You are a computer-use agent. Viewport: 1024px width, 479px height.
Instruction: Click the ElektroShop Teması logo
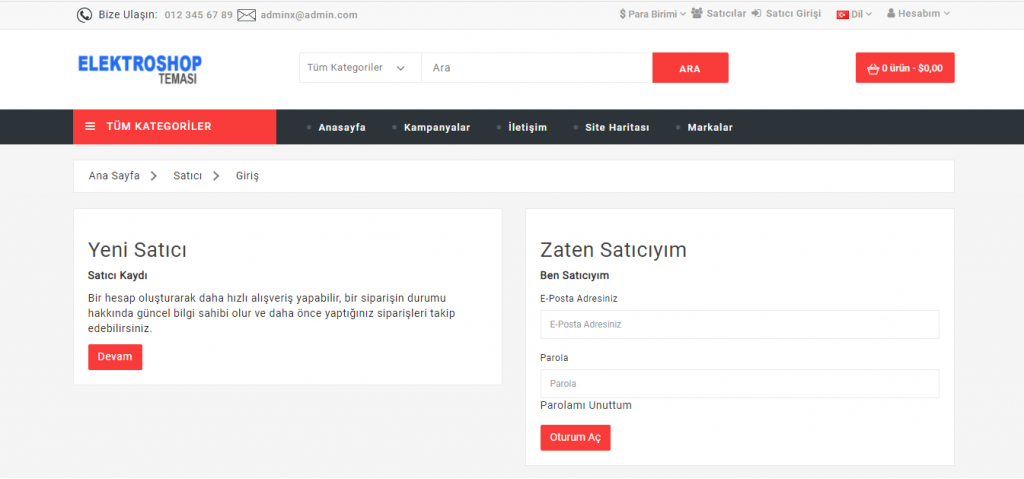(140, 68)
